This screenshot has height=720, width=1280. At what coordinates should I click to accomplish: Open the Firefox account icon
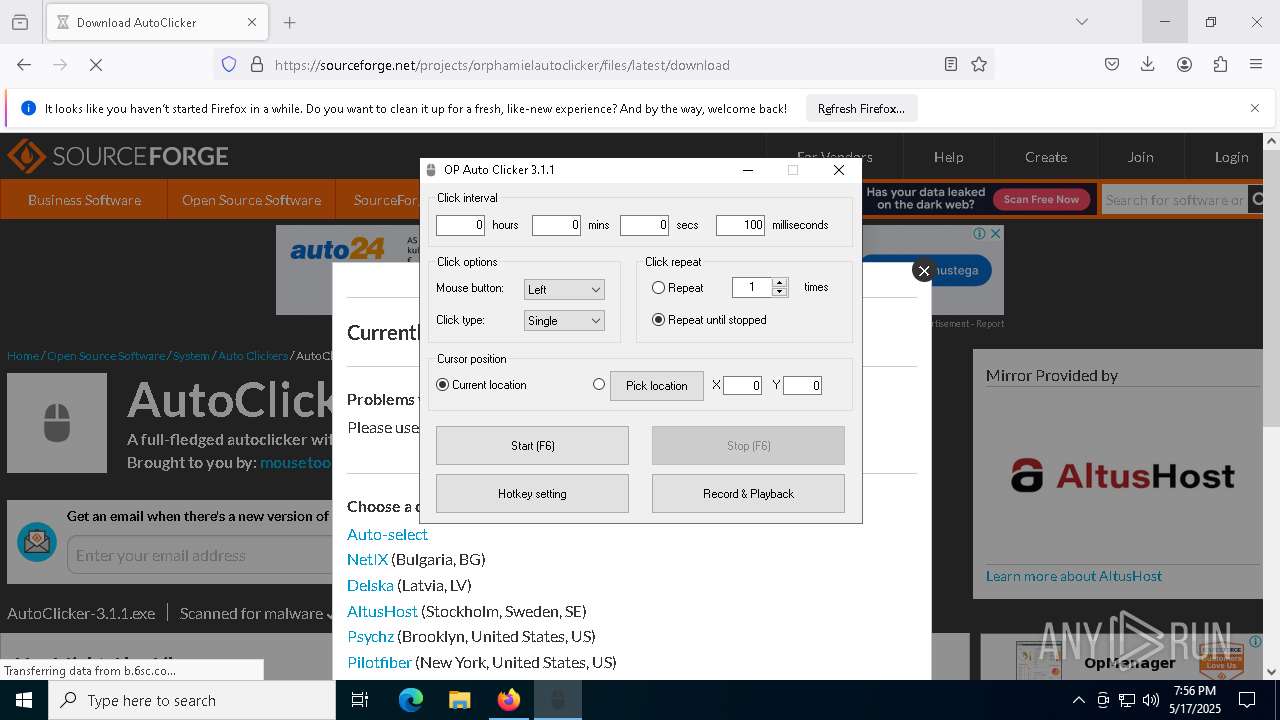(1184, 64)
